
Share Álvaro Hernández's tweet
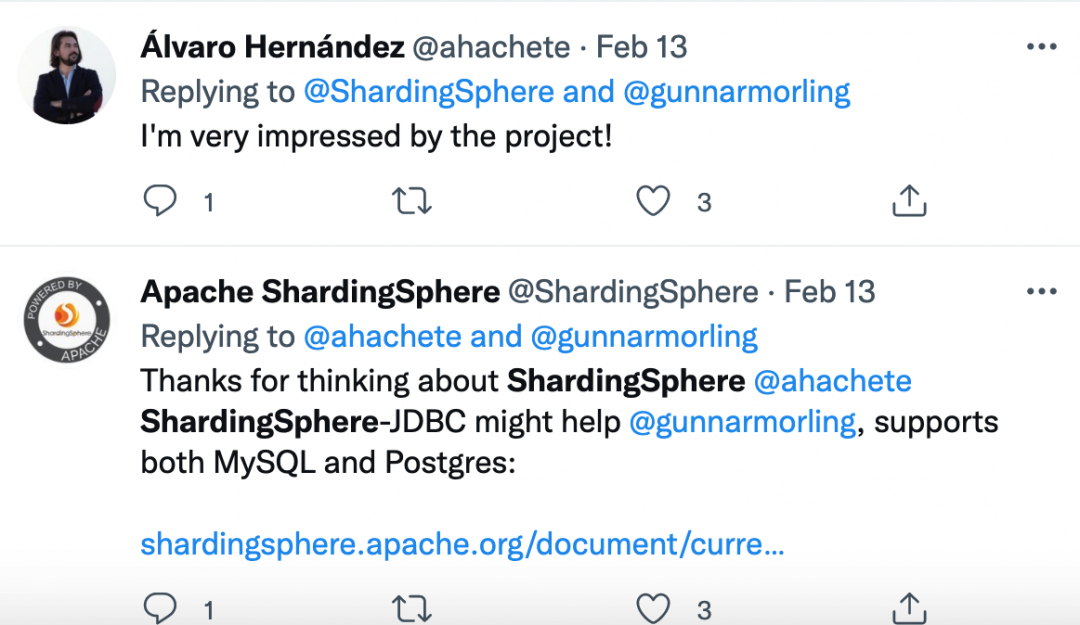tap(908, 201)
